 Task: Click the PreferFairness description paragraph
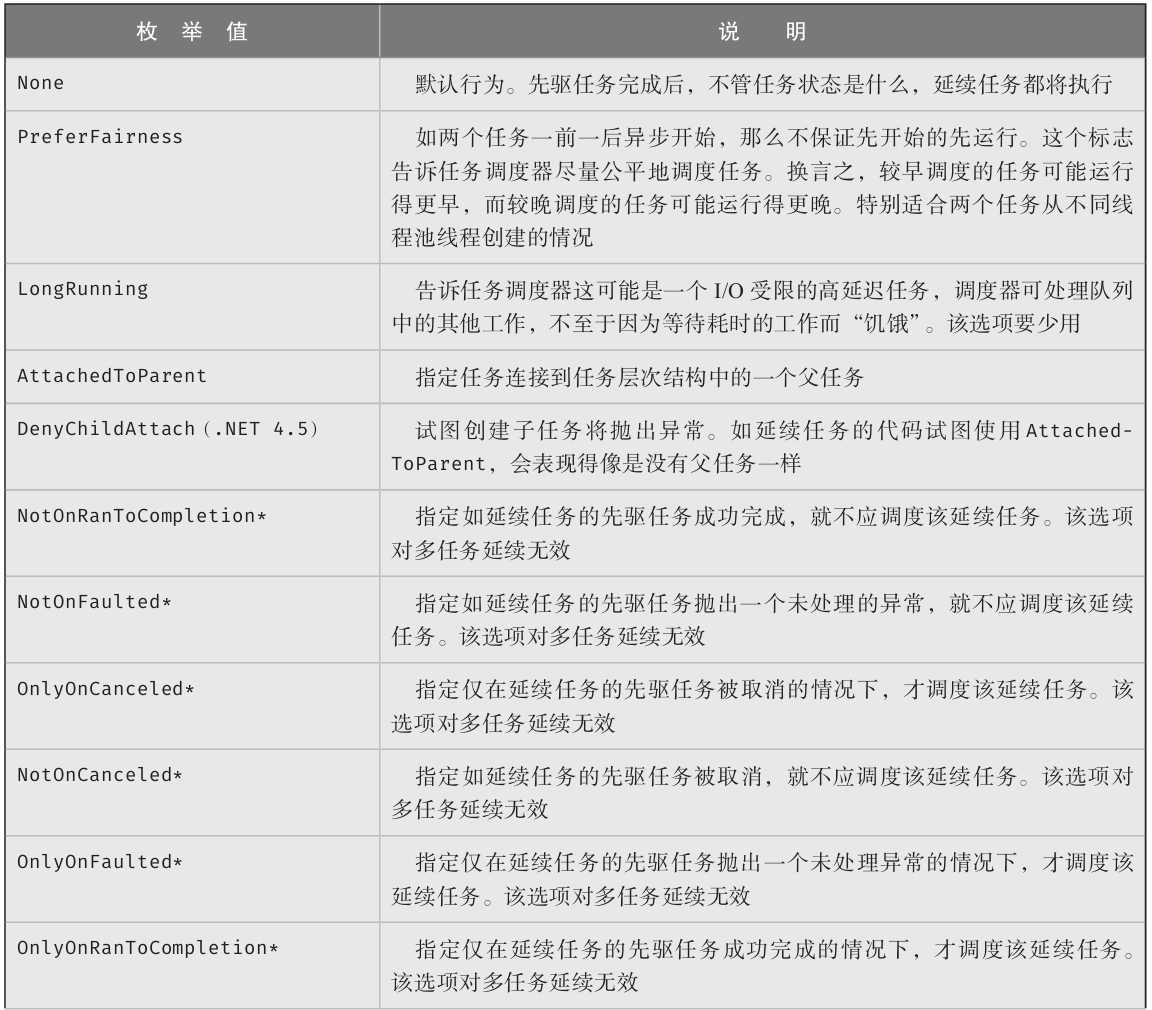[x=762, y=187]
